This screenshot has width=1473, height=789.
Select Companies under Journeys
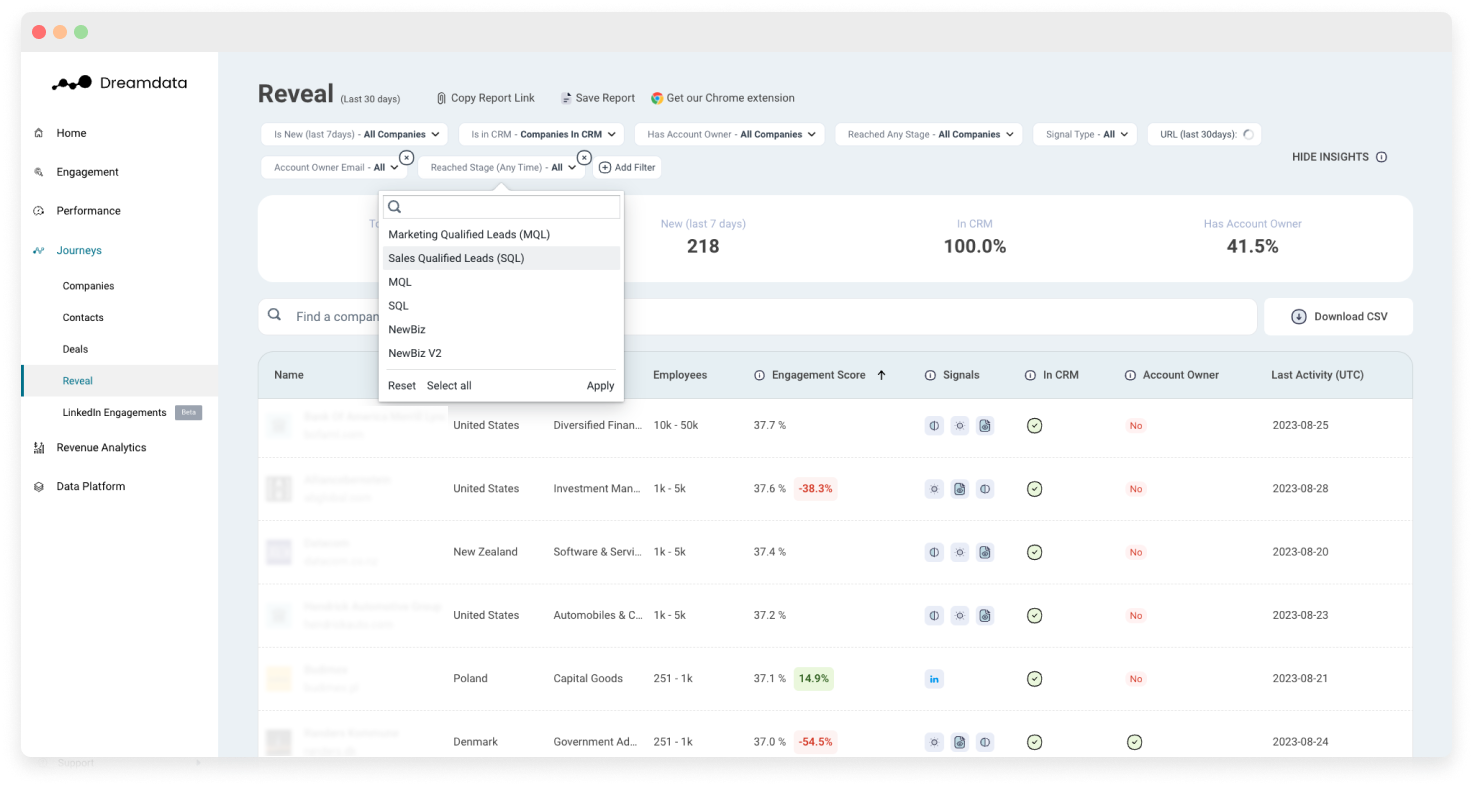pyautogui.click(x=88, y=286)
